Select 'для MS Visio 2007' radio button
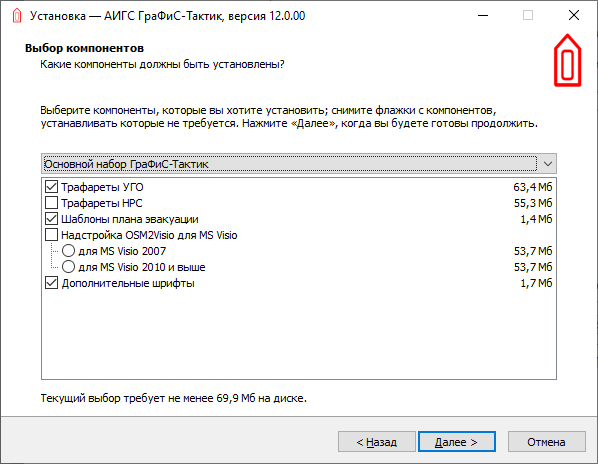This screenshot has width=598, height=464. pos(68,251)
